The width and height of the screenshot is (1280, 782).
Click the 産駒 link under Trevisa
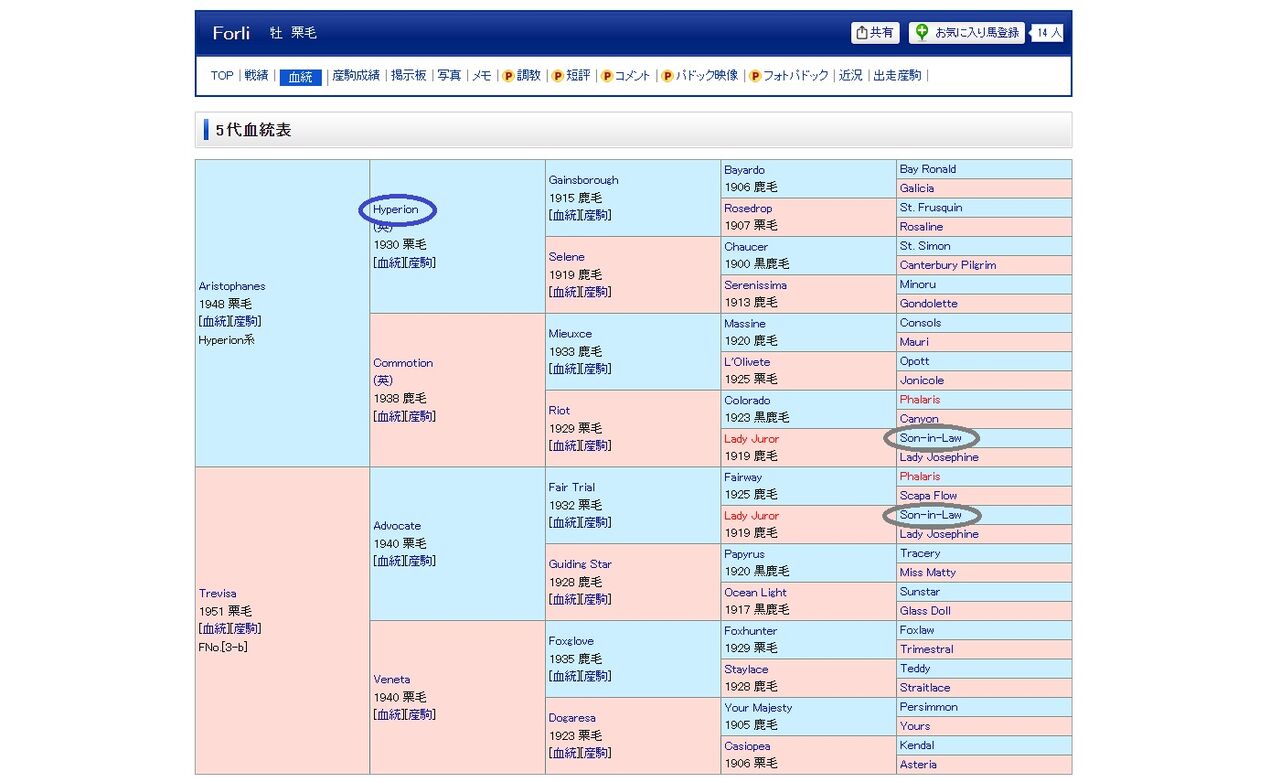246,629
